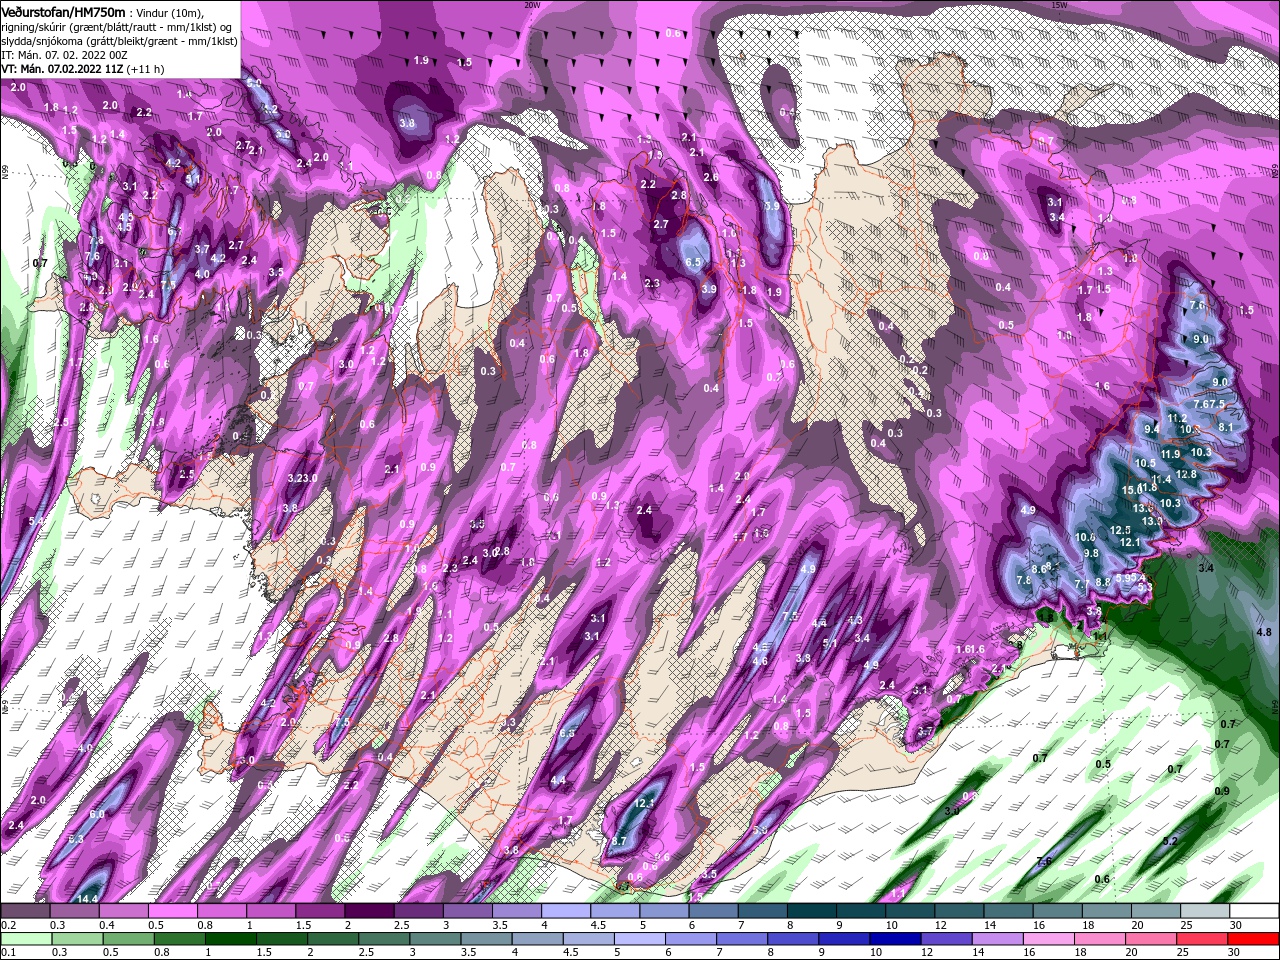Click the 11.9 precipitation value on the map

[x=1170, y=454]
